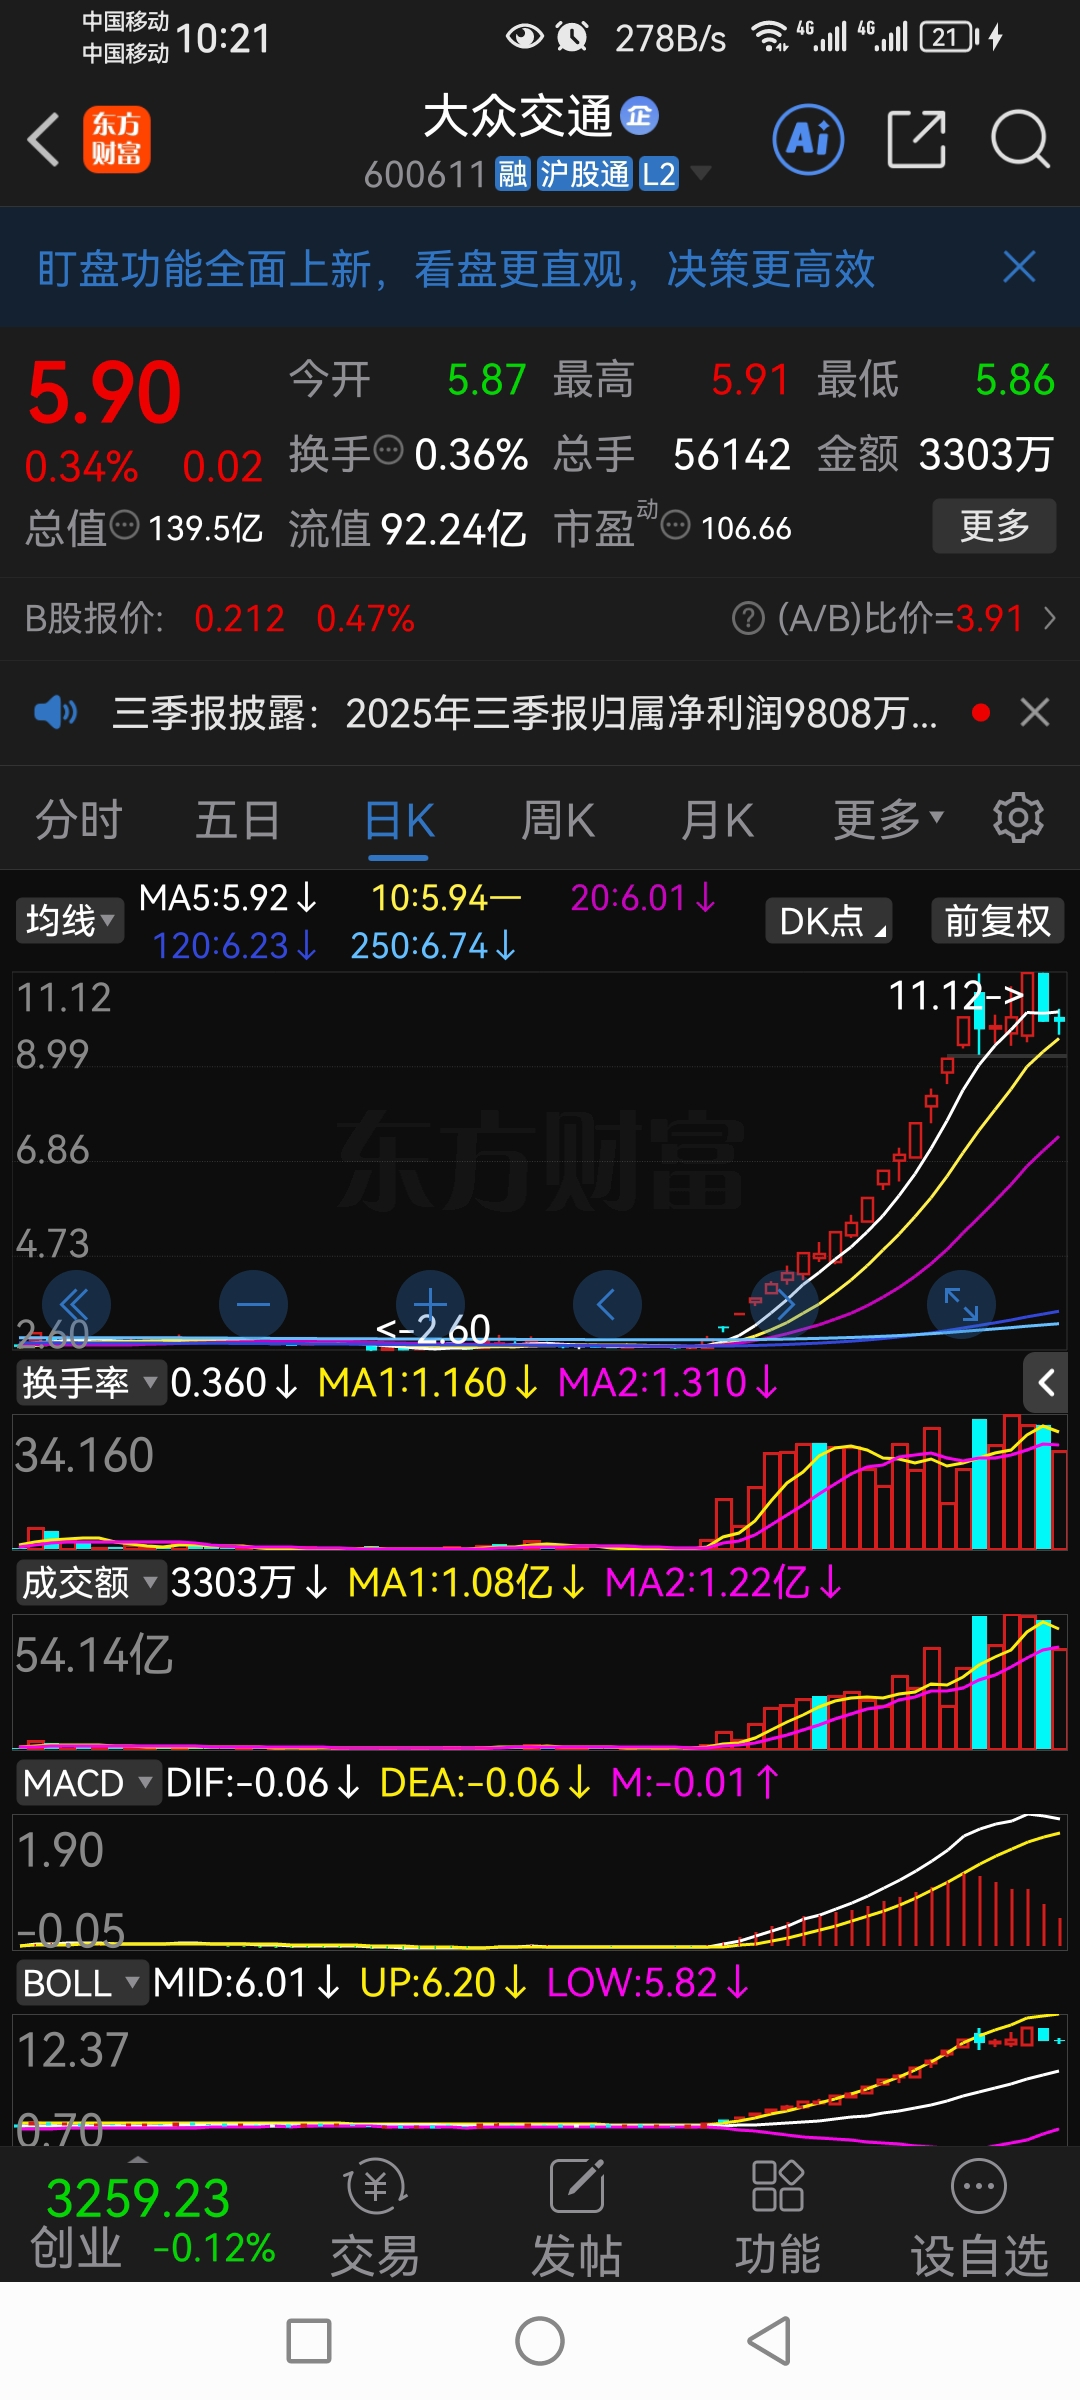Dismiss the 三季报披露 news ticker
Screen dimensions: 1080x2400
tap(1035, 712)
